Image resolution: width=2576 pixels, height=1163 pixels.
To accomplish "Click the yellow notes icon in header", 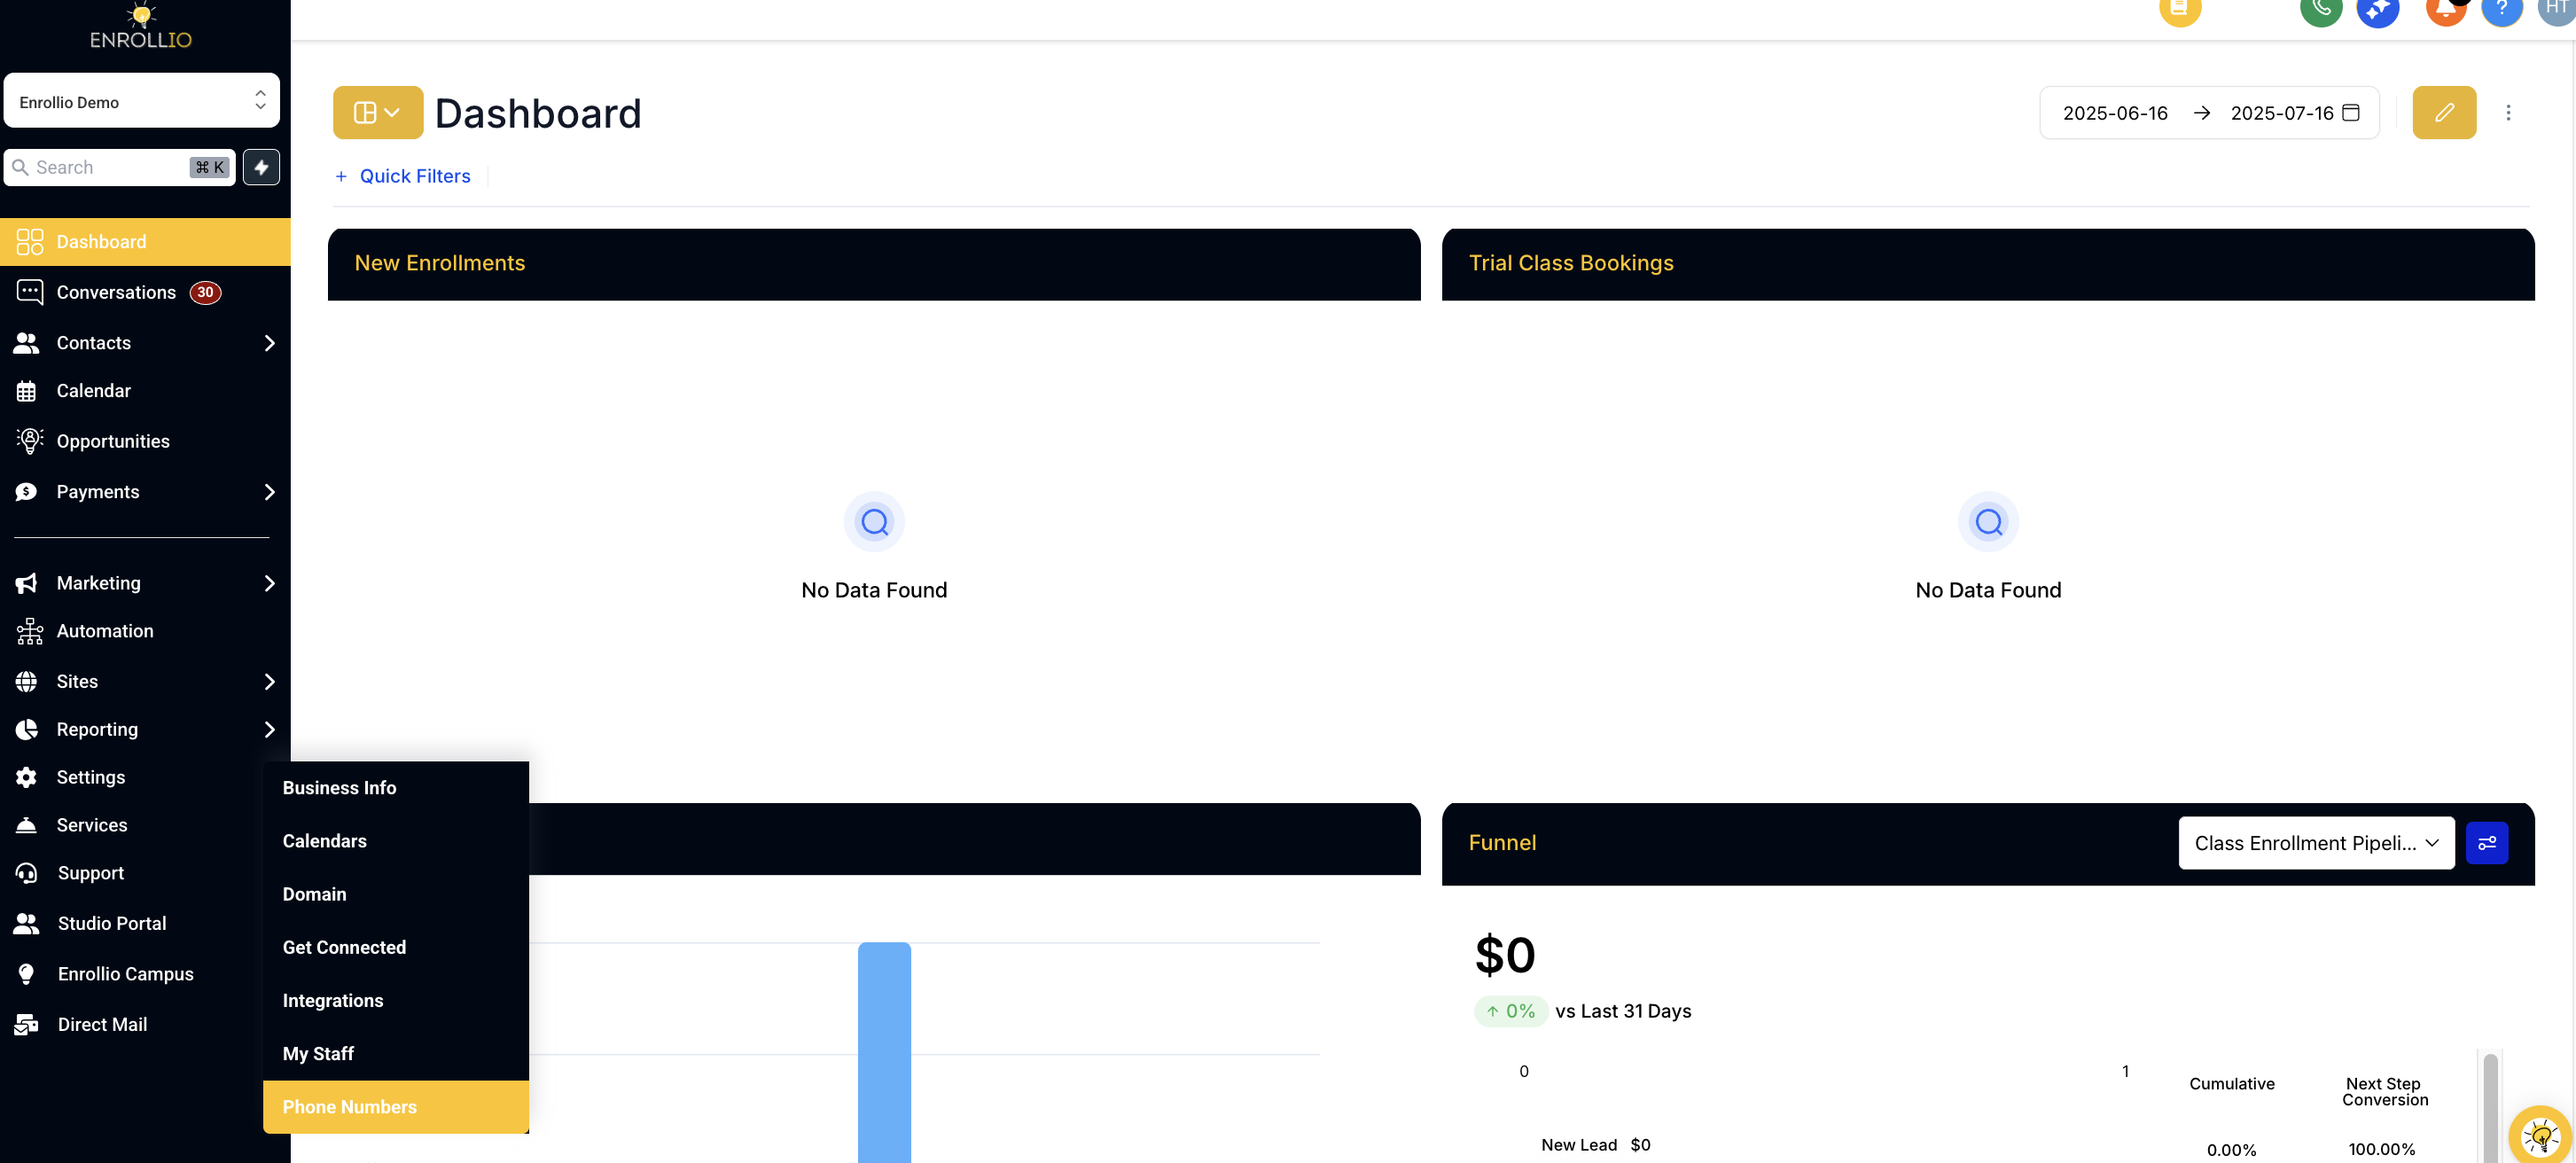I will click(2180, 10).
